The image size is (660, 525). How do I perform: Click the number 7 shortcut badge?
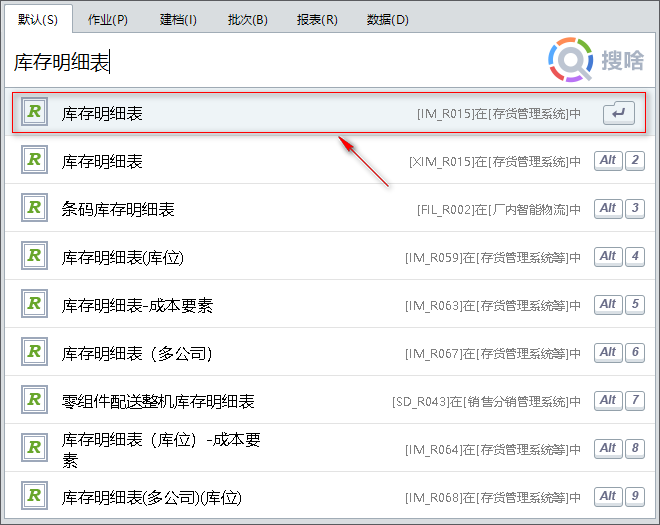pyautogui.click(x=635, y=401)
